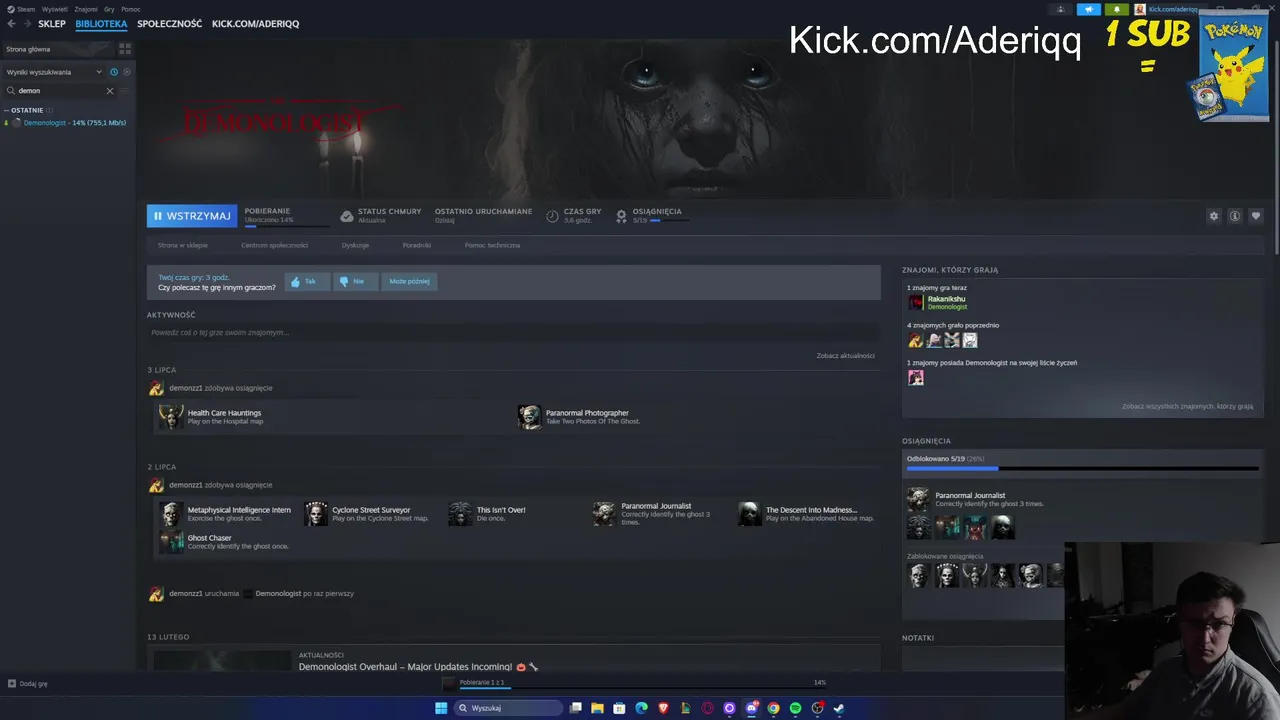Image resolution: width=1280 pixels, height=720 pixels.
Task: Open the Dyskusje link
Action: click(x=355, y=245)
